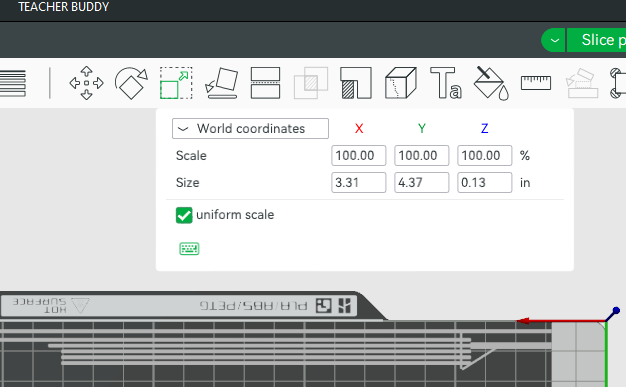Choose the Lay on Face tool
Image resolution: width=626 pixels, height=387 pixels.
point(222,83)
